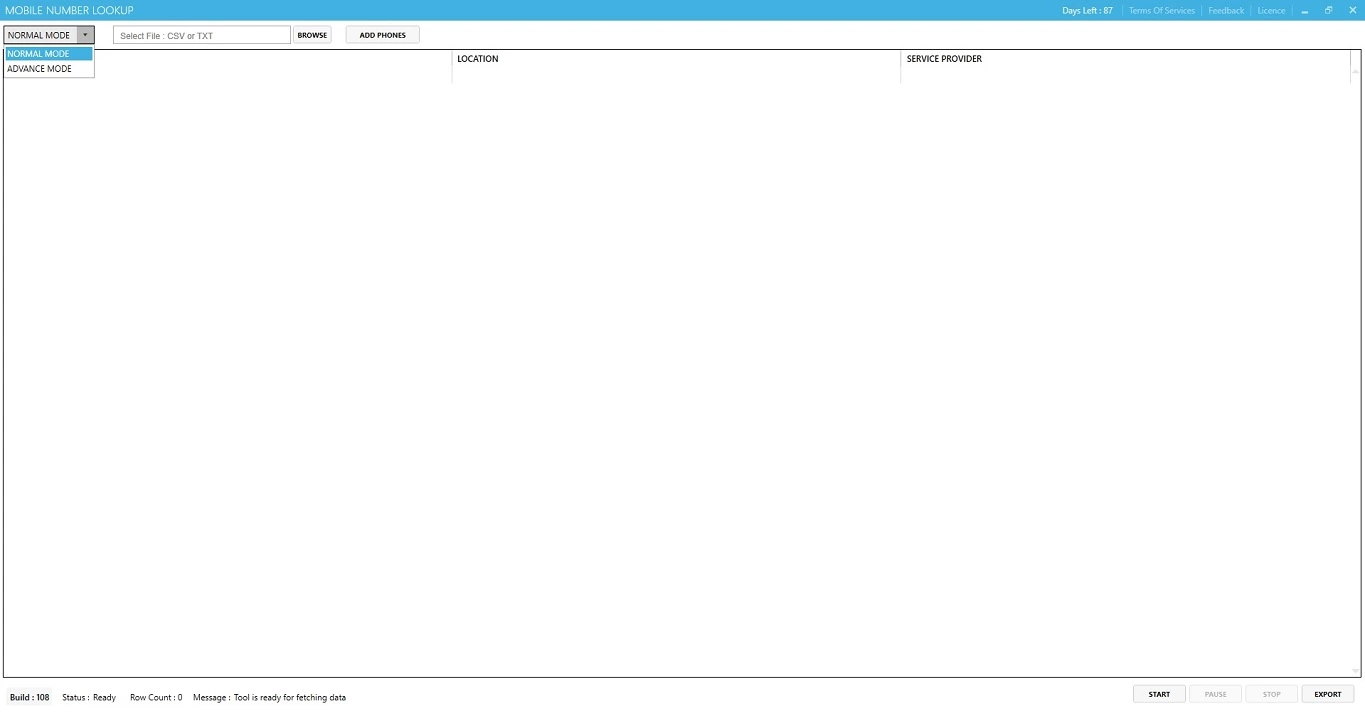The height and width of the screenshot is (716, 1365).
Task: Restore down the application window
Action: 1329,11
